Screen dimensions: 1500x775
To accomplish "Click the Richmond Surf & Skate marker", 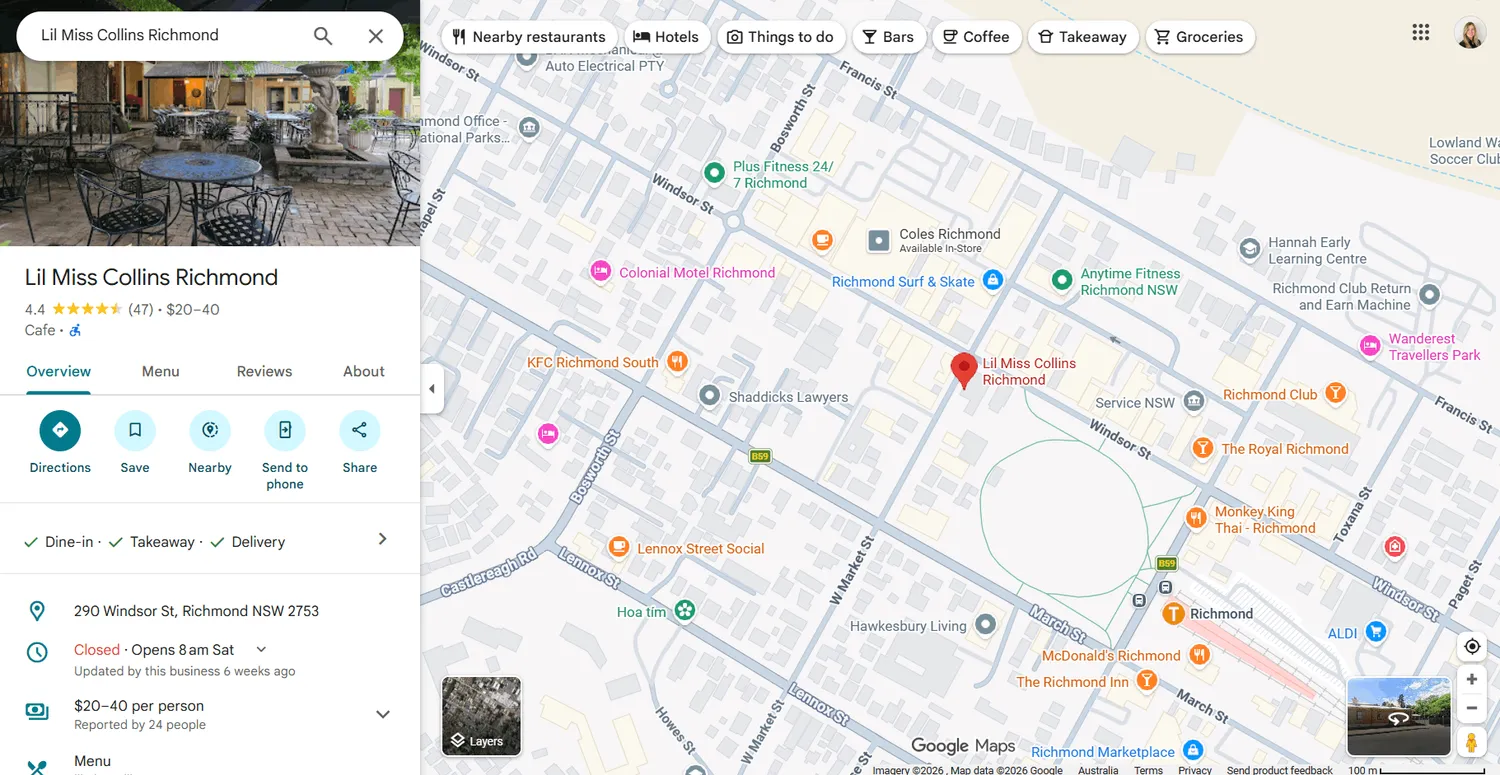I will 992,281.
